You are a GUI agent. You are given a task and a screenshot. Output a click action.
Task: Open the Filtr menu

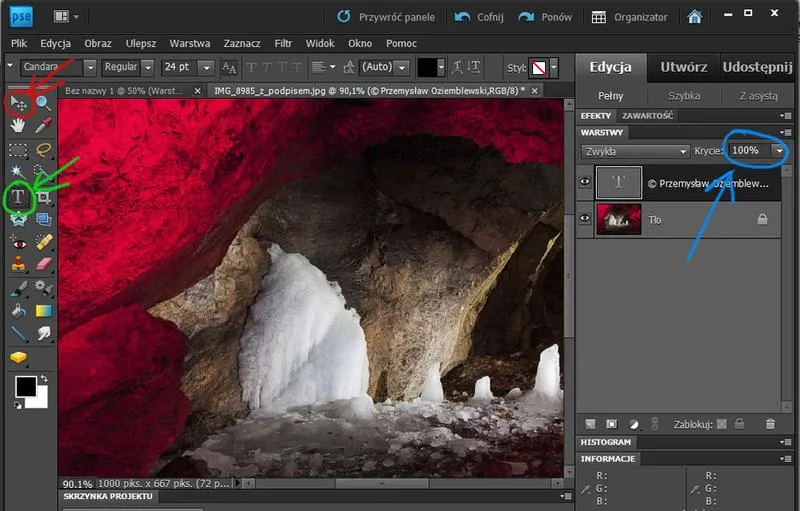(283, 43)
